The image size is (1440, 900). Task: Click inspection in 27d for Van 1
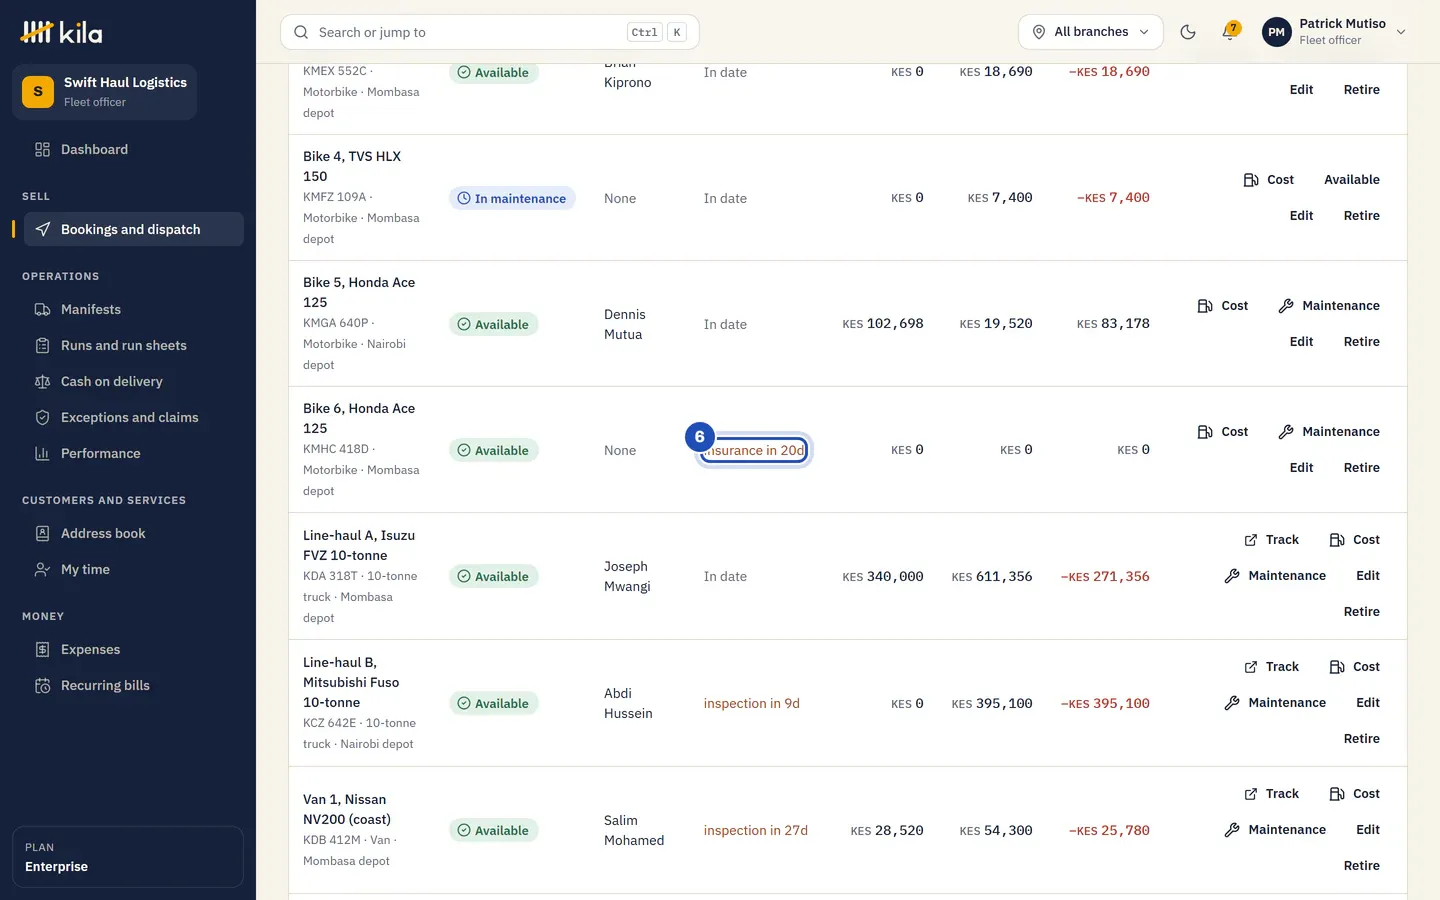point(755,831)
